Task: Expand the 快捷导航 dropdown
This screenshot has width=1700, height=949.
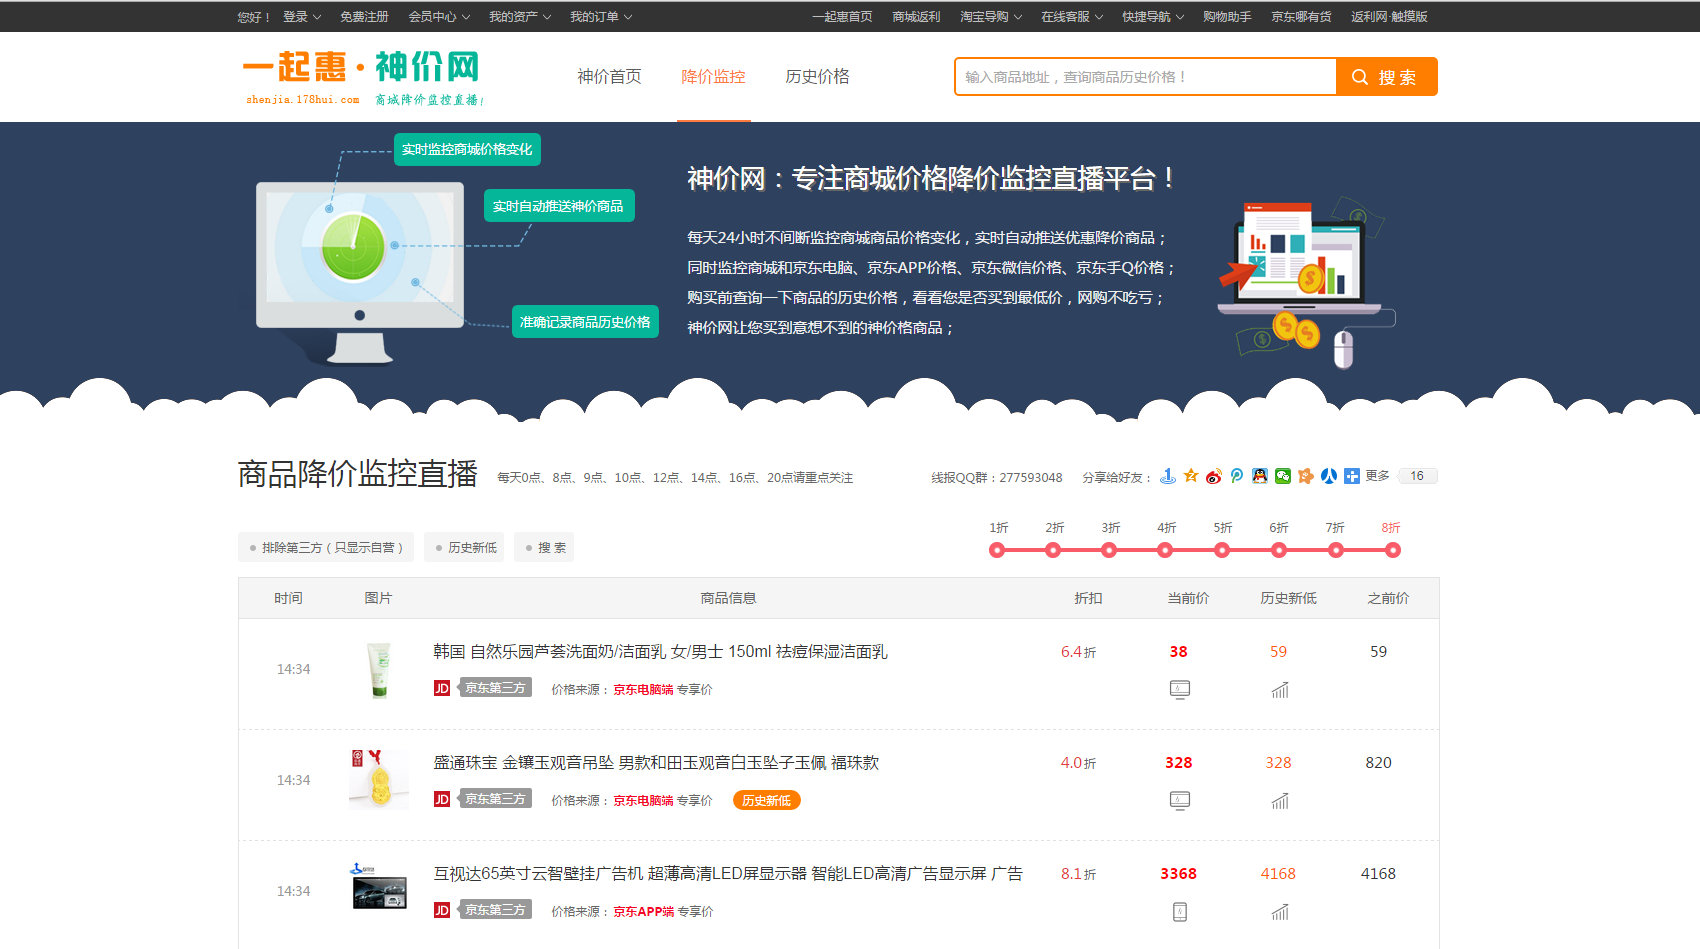Action: click(x=1153, y=17)
